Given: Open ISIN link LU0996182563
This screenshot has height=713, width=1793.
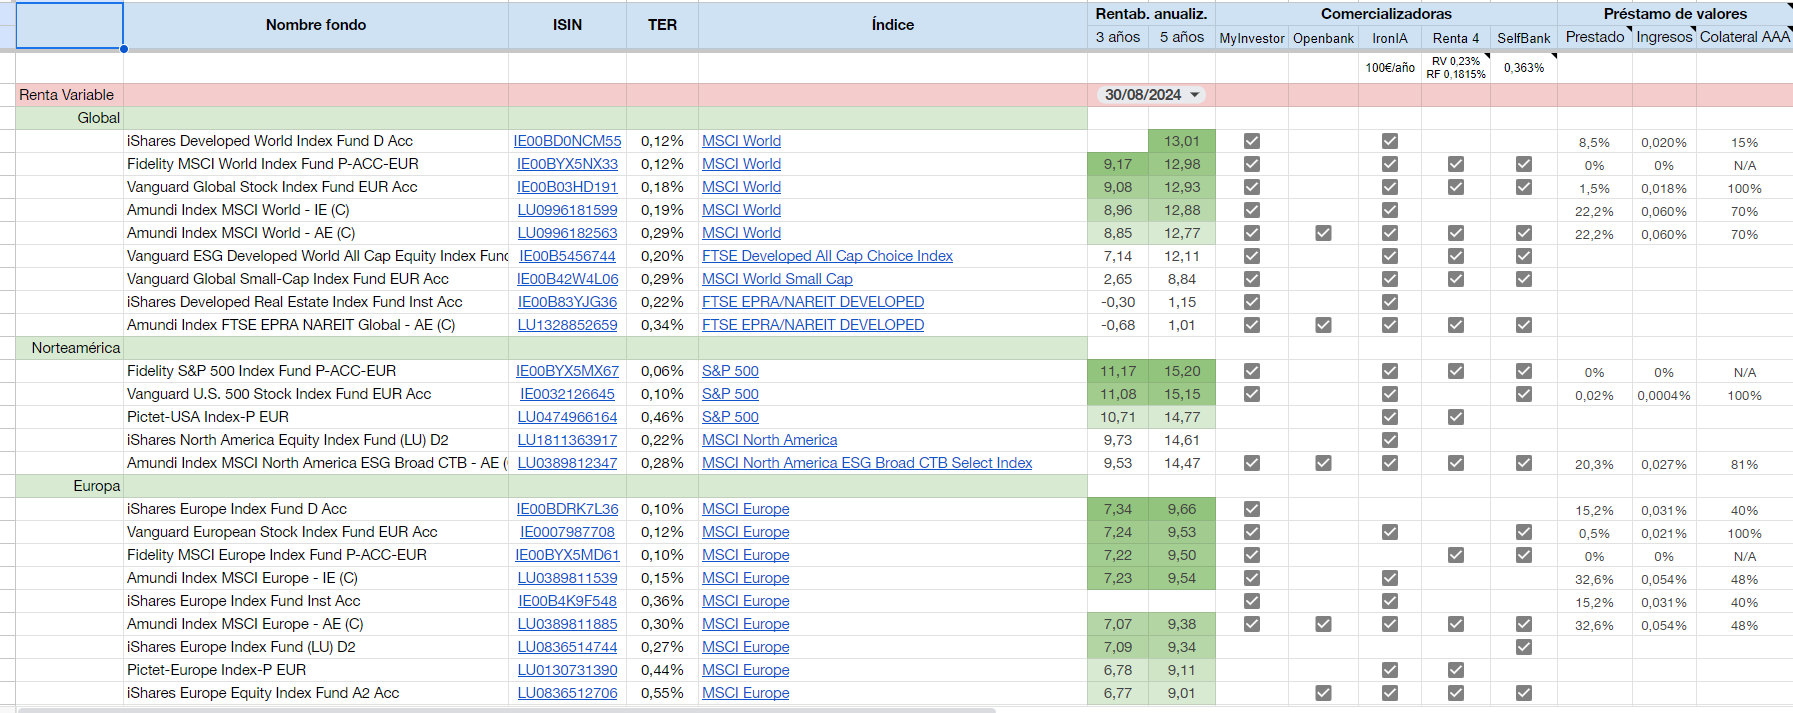Looking at the screenshot, I should pos(567,233).
